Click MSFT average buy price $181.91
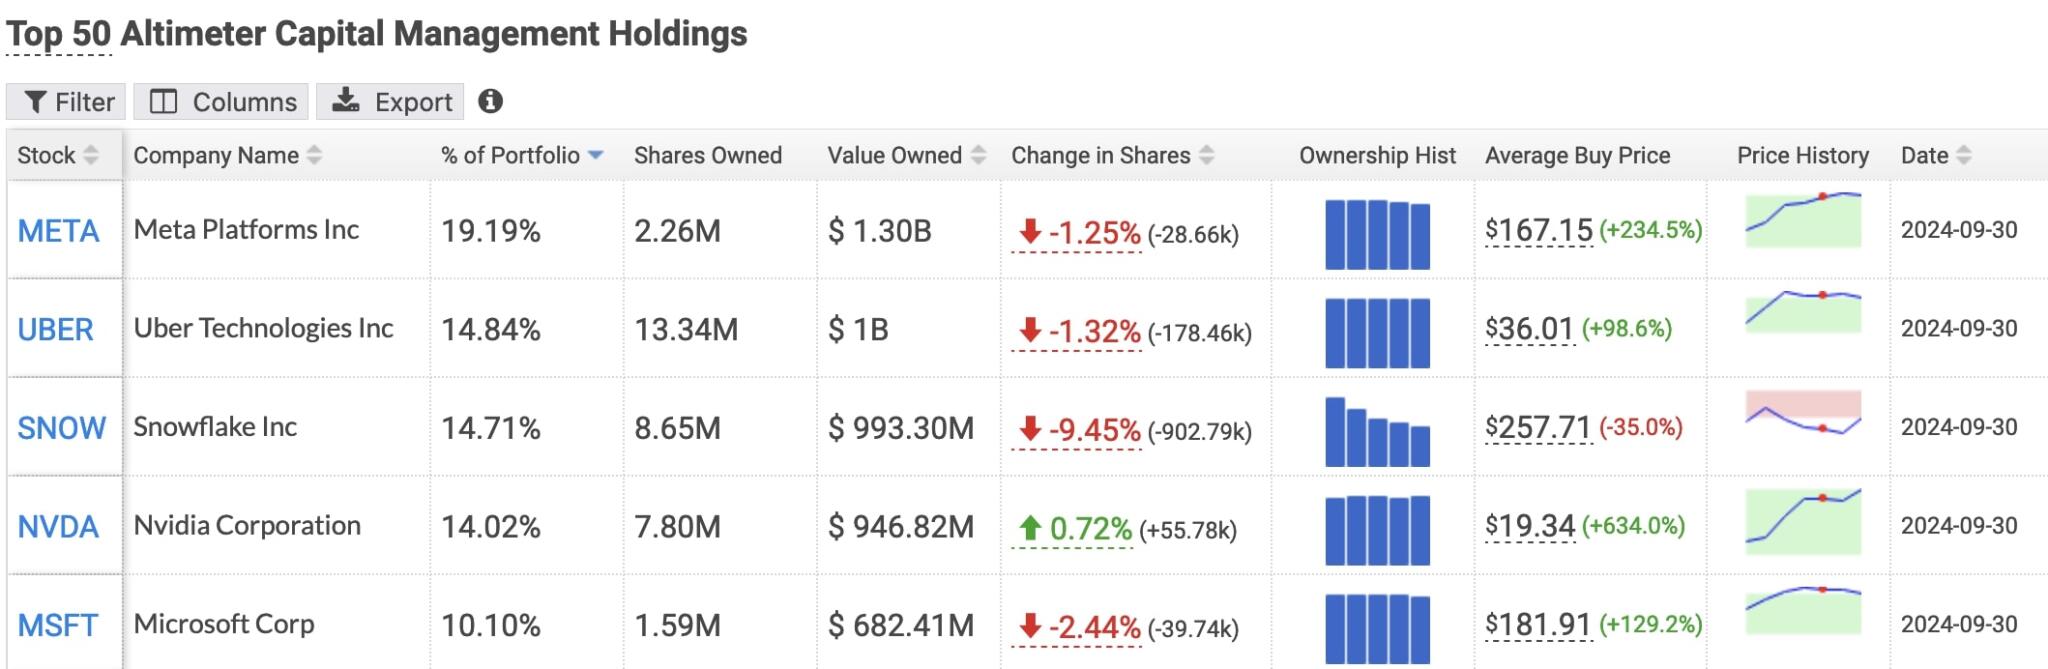This screenshot has height=669, width=2048. point(1538,624)
